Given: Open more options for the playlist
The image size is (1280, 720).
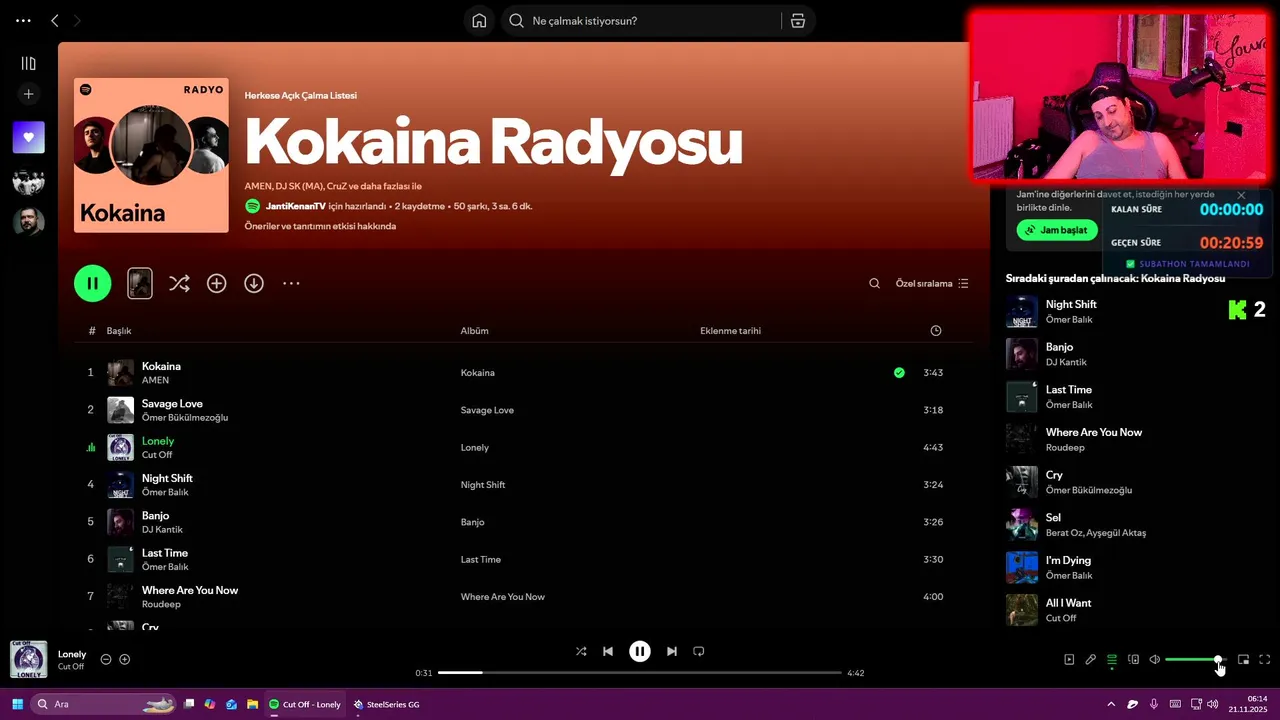Looking at the screenshot, I should [x=291, y=283].
